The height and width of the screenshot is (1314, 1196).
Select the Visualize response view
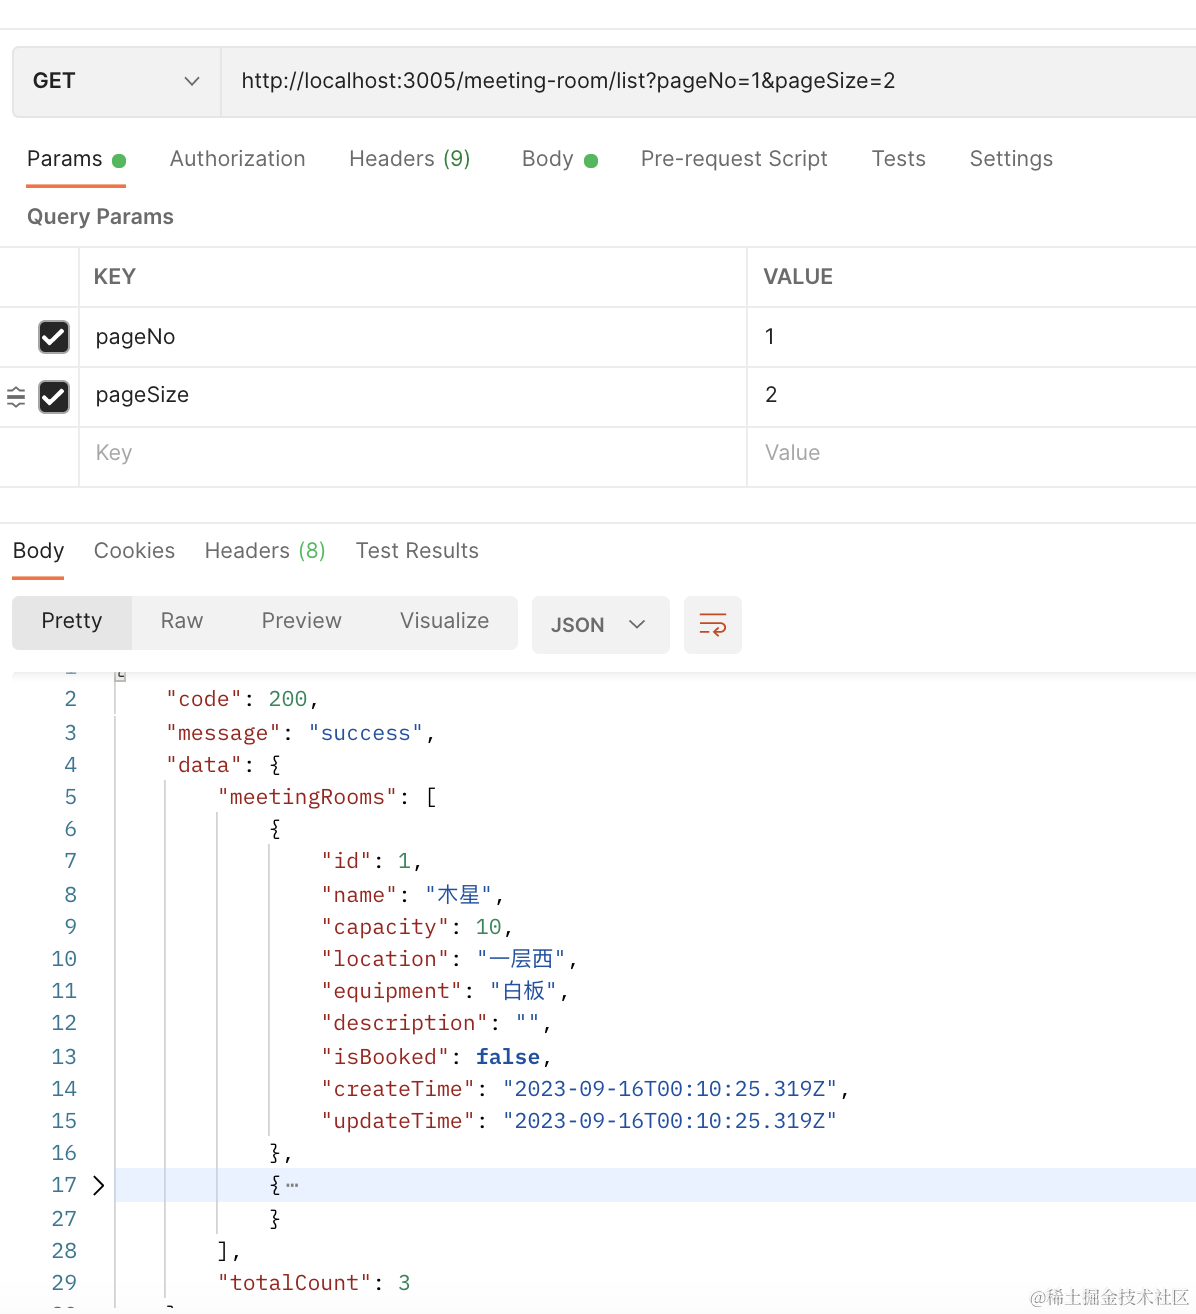tap(444, 621)
